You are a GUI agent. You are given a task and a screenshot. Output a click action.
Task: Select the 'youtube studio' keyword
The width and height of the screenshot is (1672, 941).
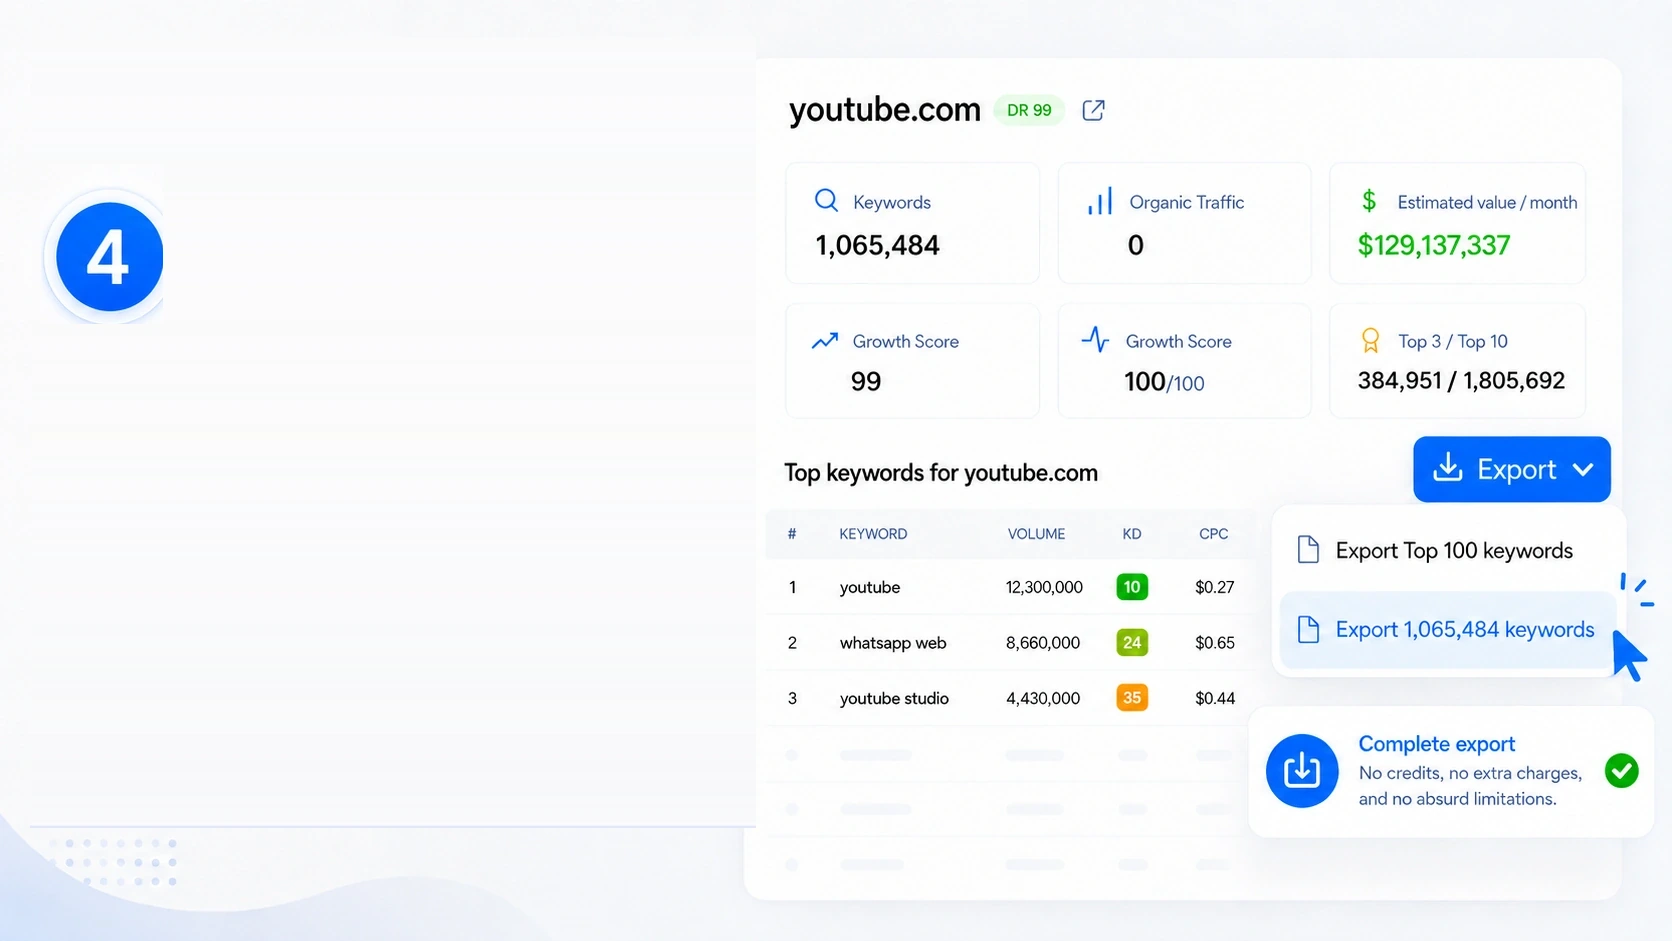click(894, 698)
